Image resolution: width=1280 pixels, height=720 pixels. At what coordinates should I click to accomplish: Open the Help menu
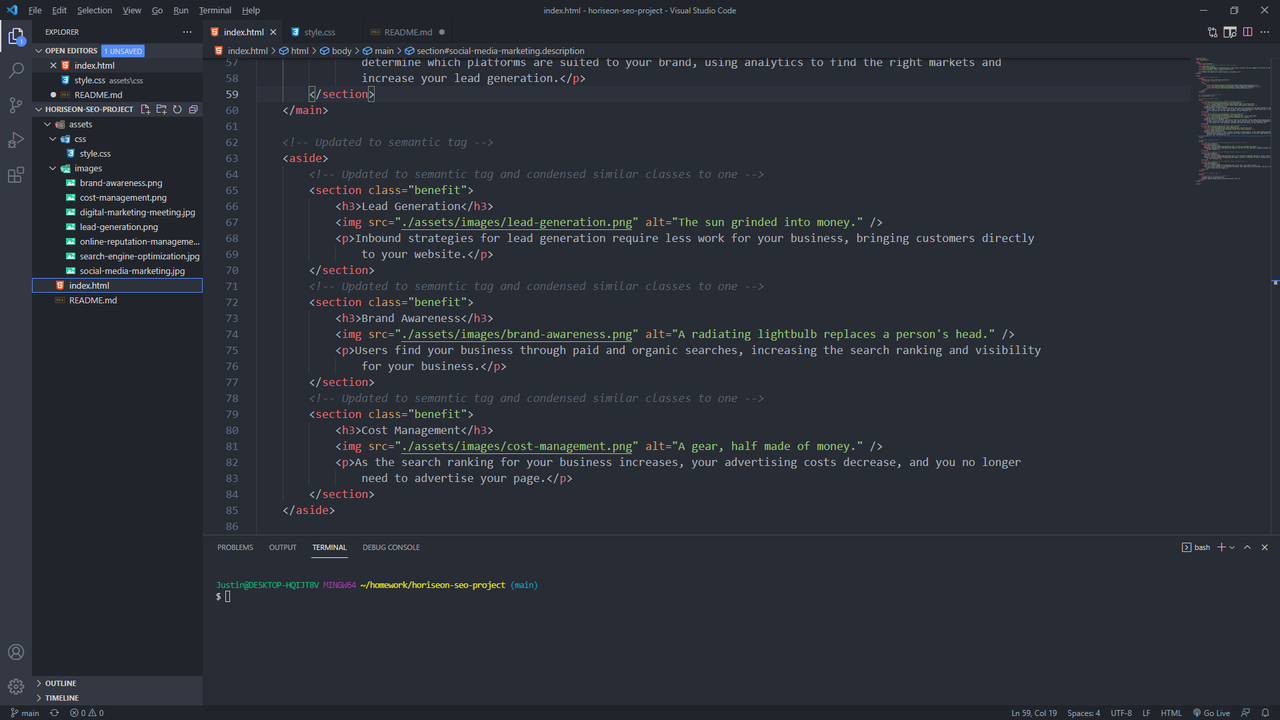[251, 10]
